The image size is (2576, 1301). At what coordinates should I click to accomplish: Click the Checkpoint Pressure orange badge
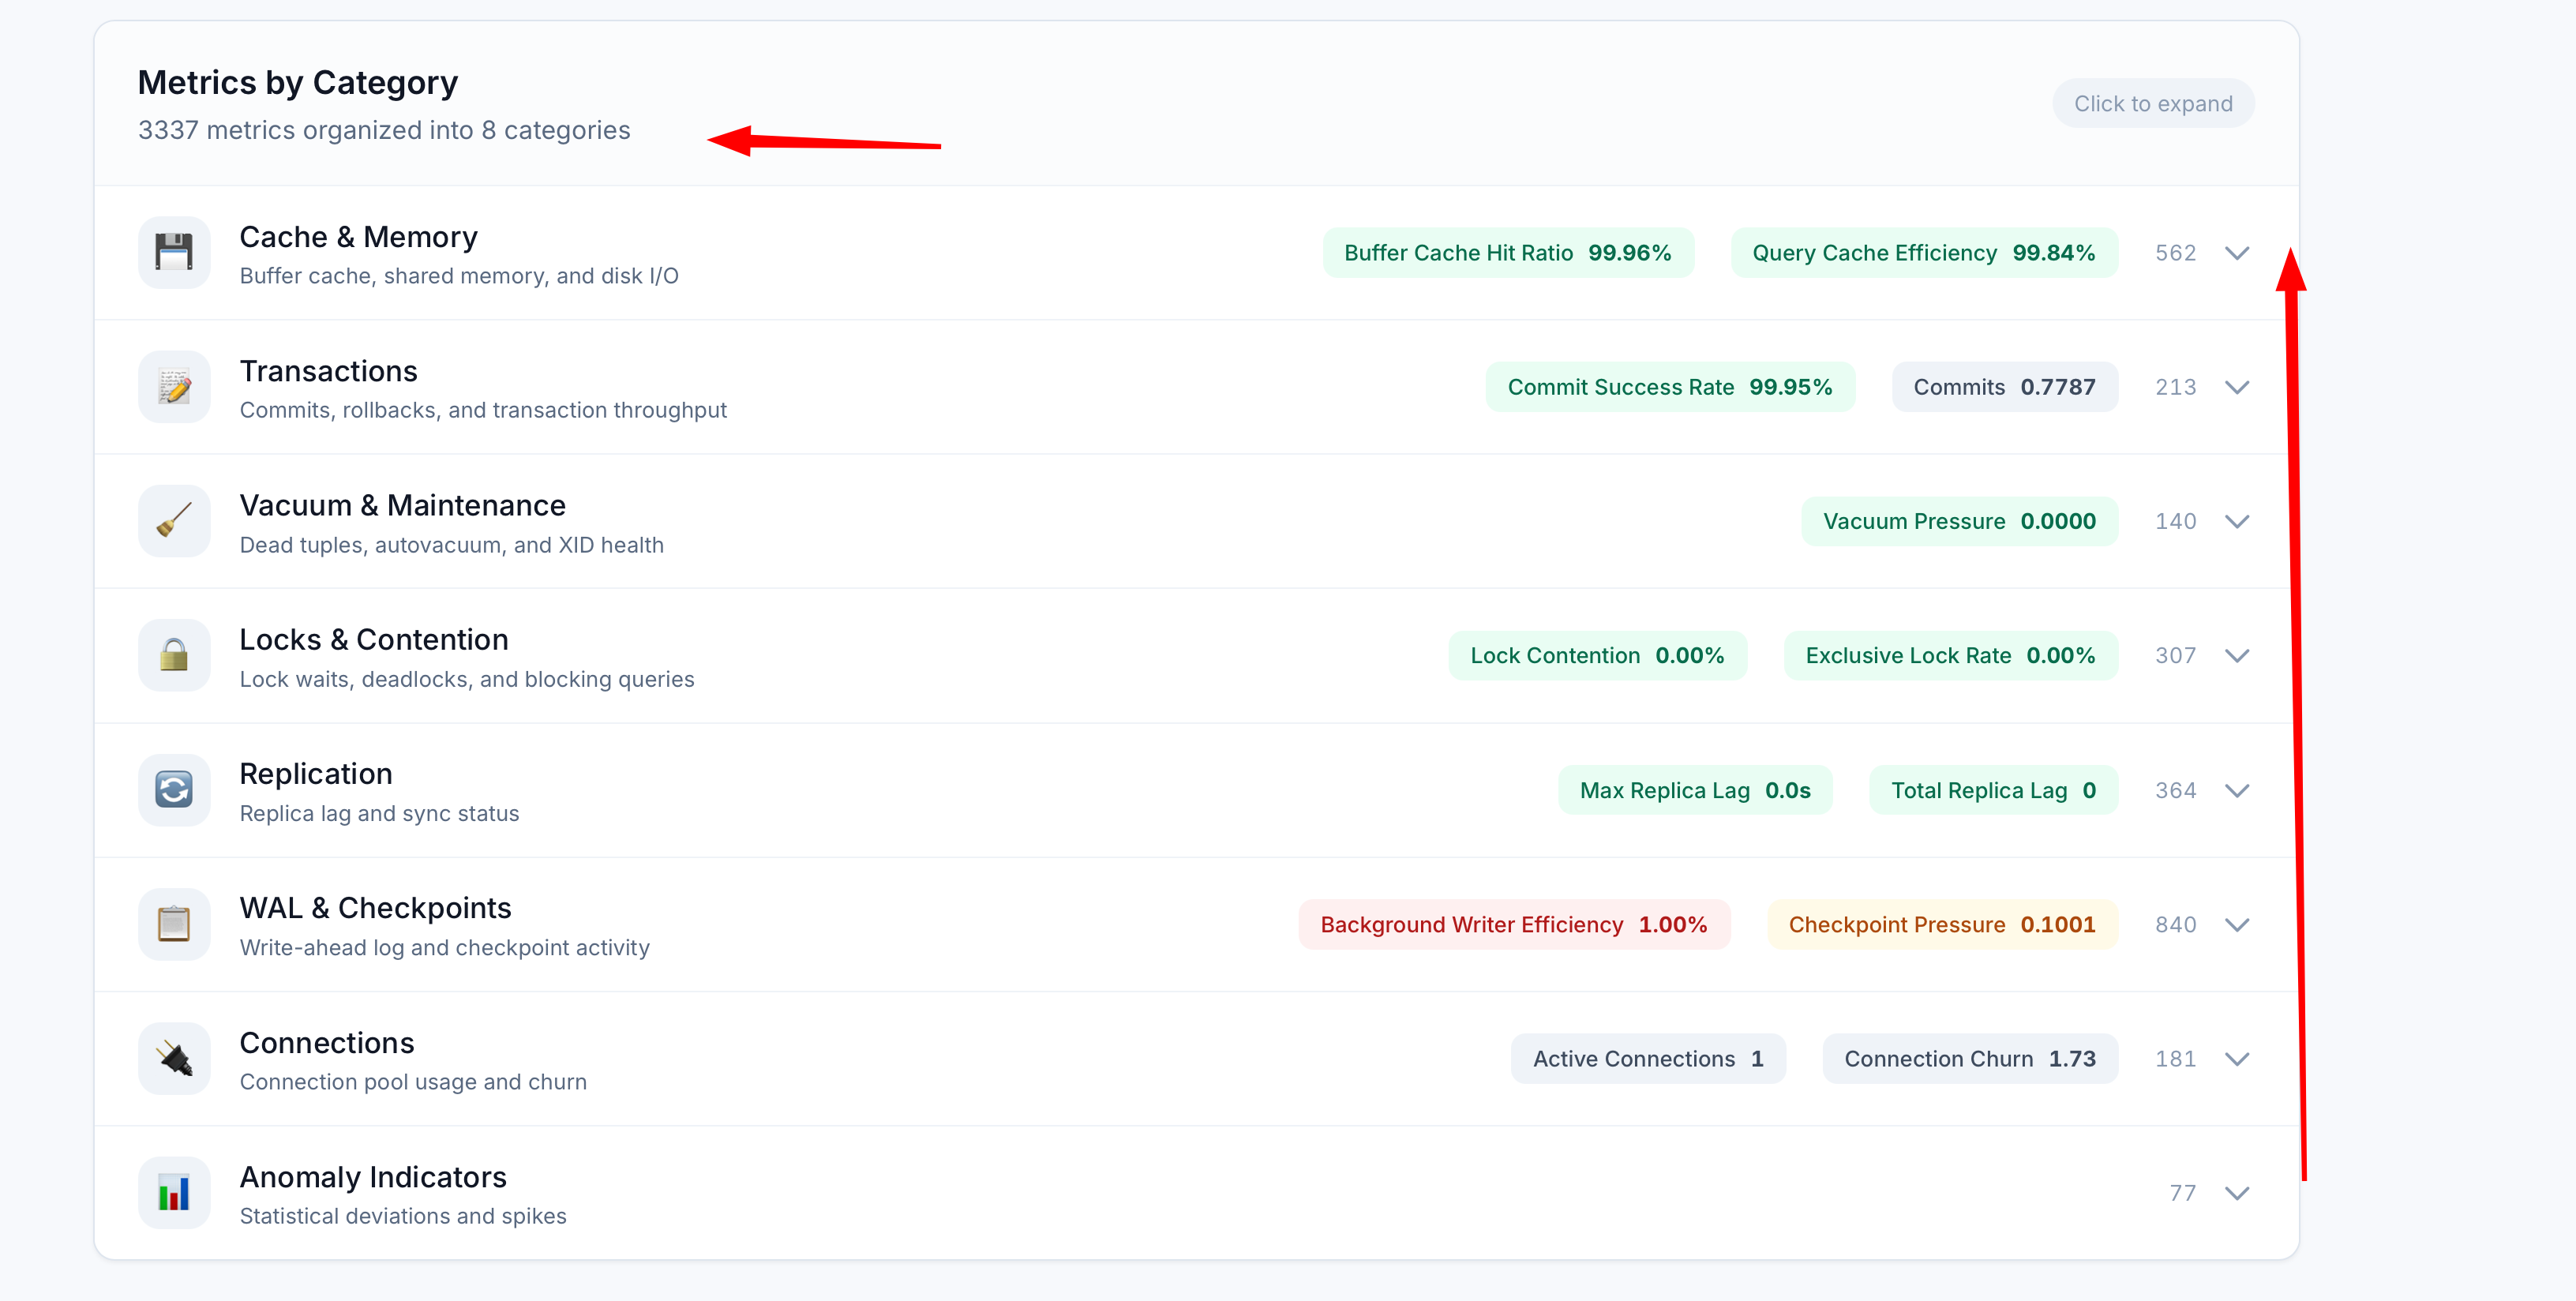coord(1941,925)
